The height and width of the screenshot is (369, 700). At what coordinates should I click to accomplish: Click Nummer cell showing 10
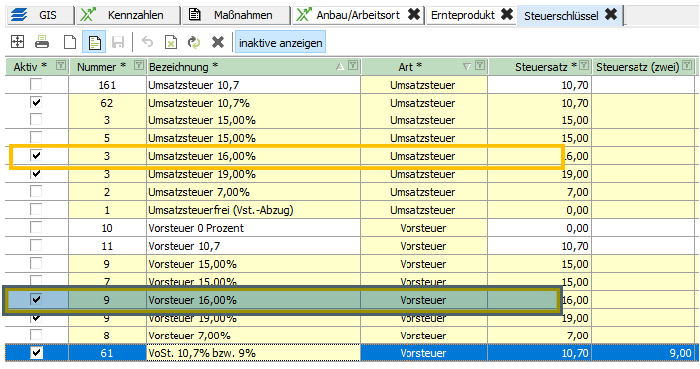click(107, 228)
